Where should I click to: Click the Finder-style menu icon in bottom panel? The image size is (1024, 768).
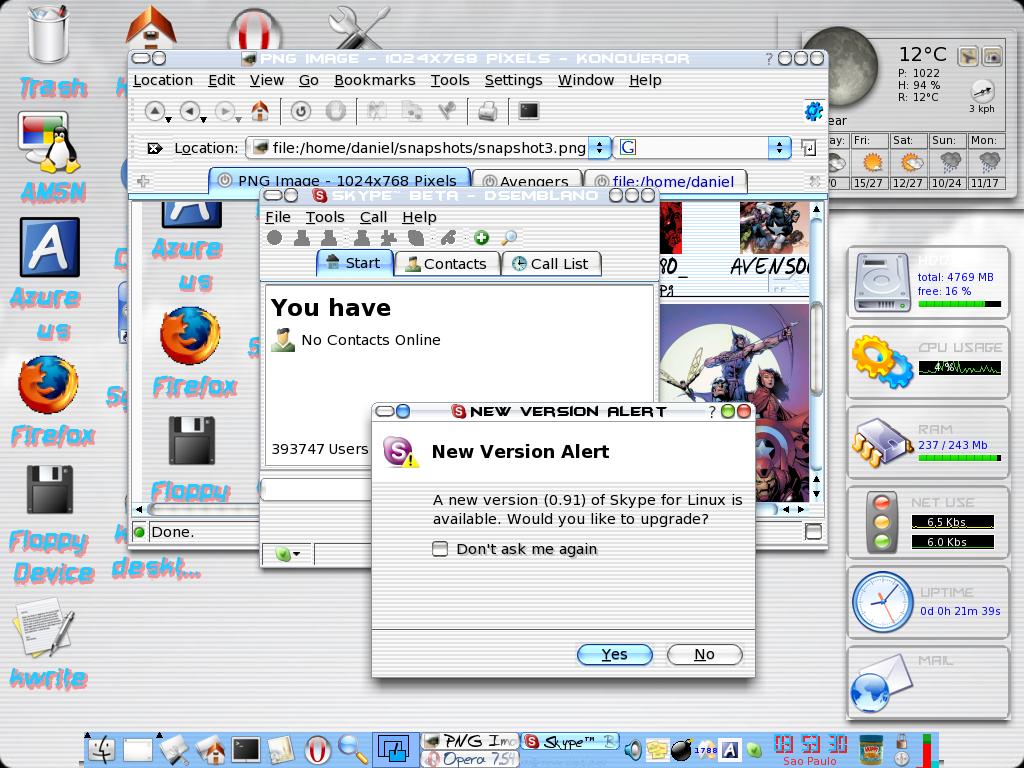pyautogui.click(x=103, y=750)
